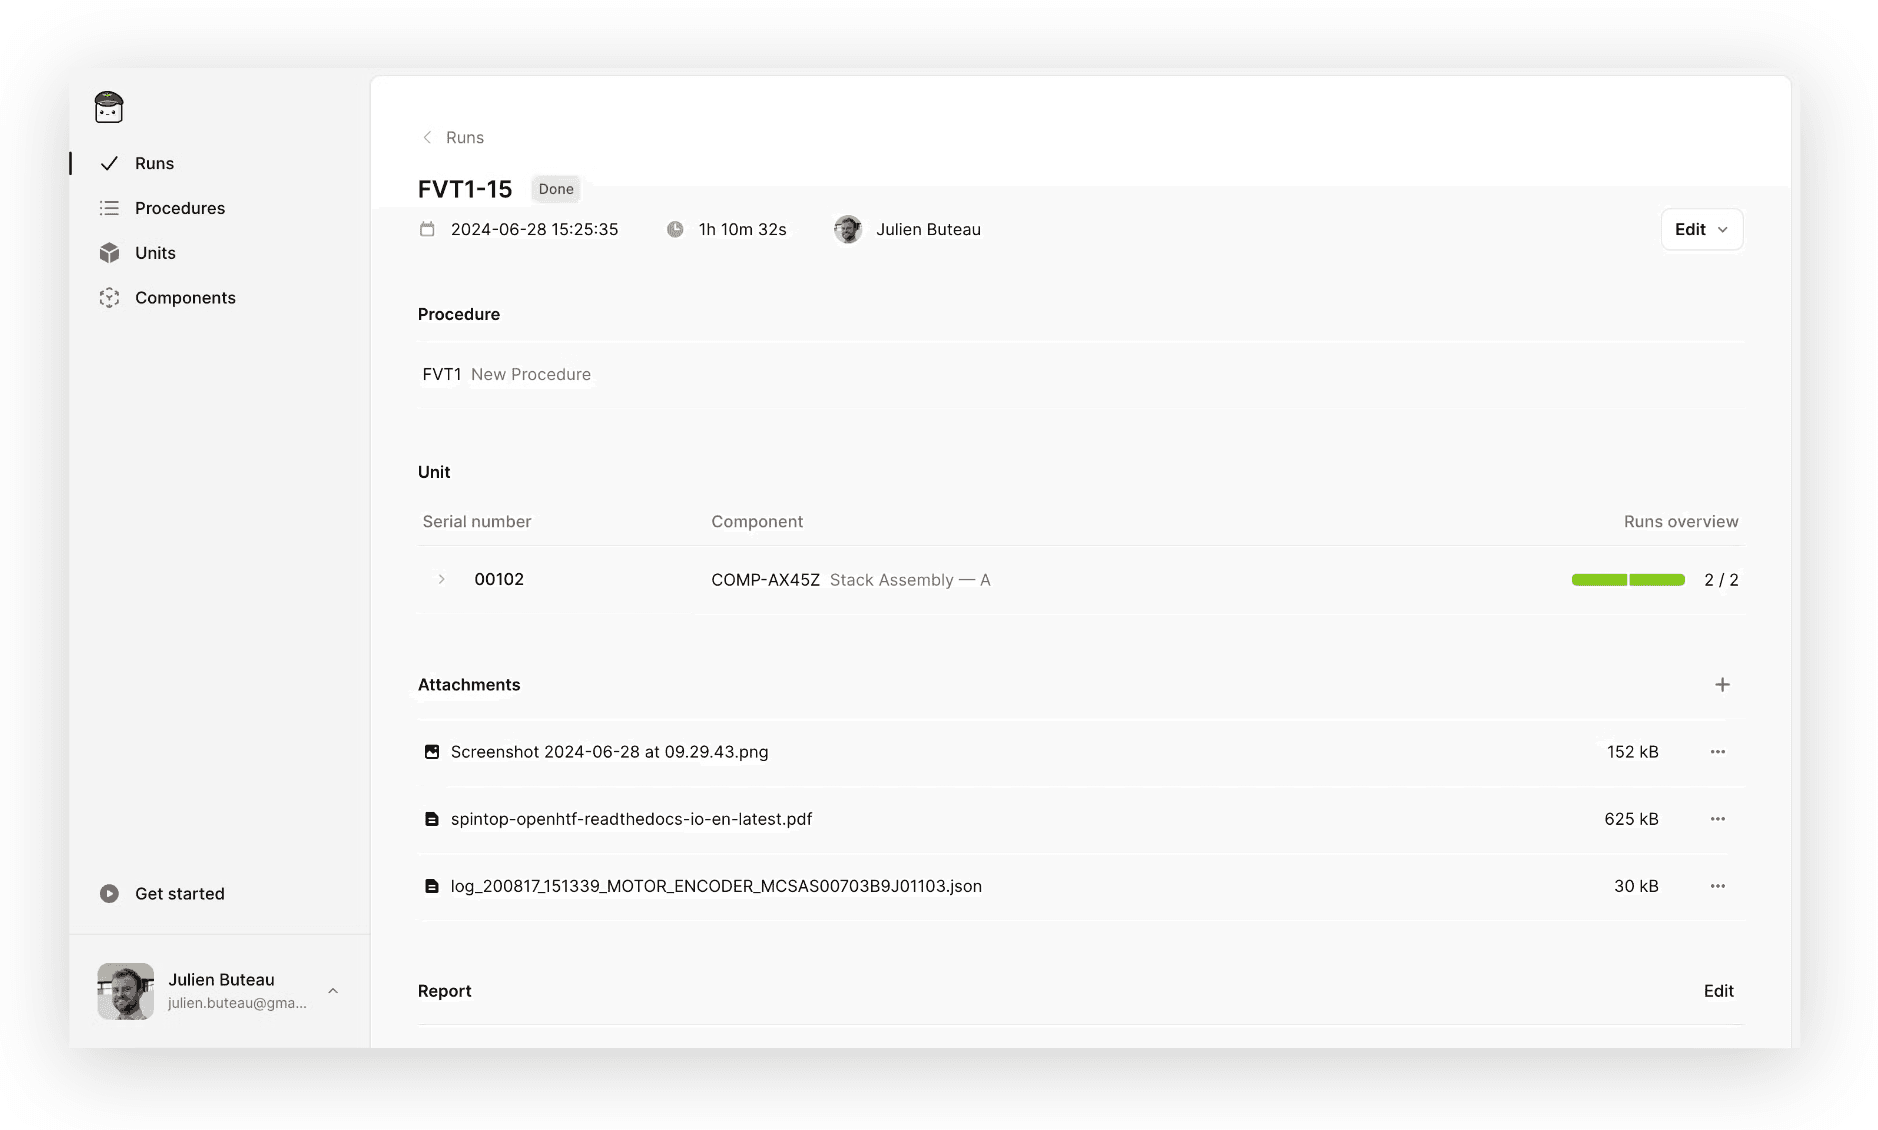Add a new attachment via the plus icon

pyautogui.click(x=1723, y=685)
